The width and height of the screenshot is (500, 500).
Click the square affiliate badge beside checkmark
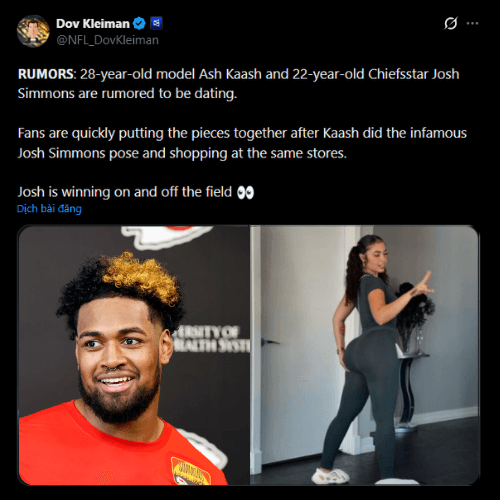[x=156, y=23]
